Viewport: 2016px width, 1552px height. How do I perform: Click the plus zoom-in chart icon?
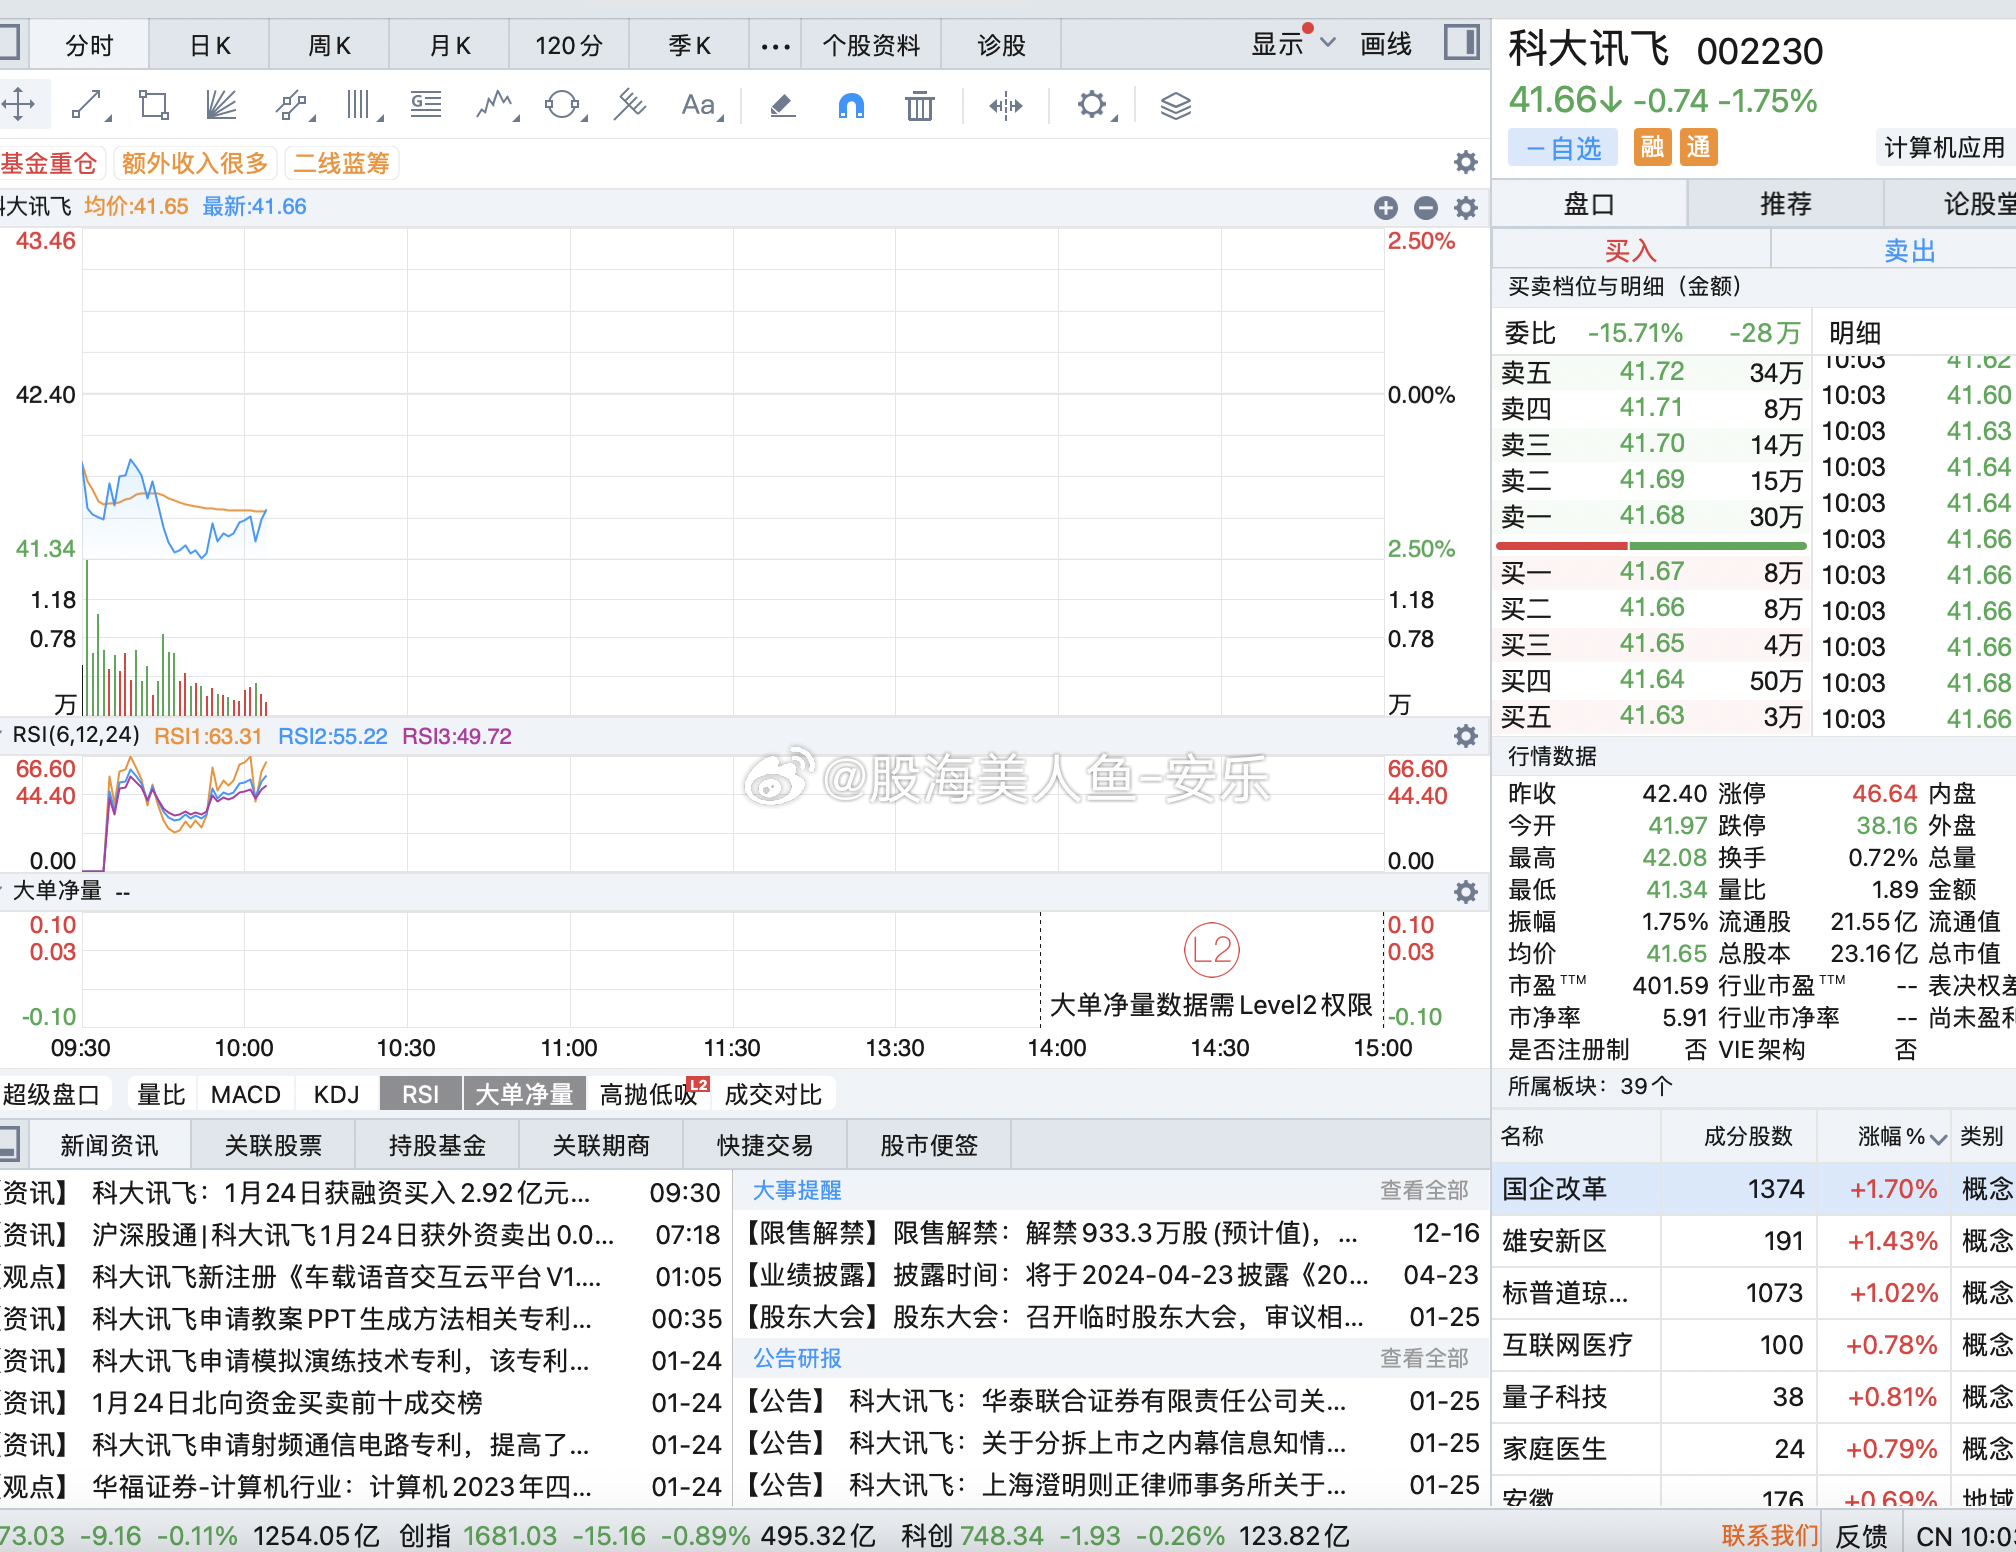(1385, 208)
